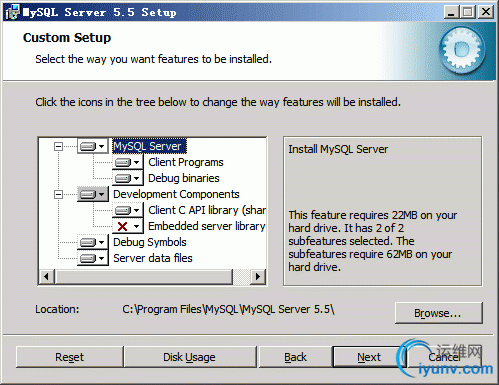The image size is (499, 385).
Task: Select Debug binaries tree item
Action: pyautogui.click(x=184, y=178)
